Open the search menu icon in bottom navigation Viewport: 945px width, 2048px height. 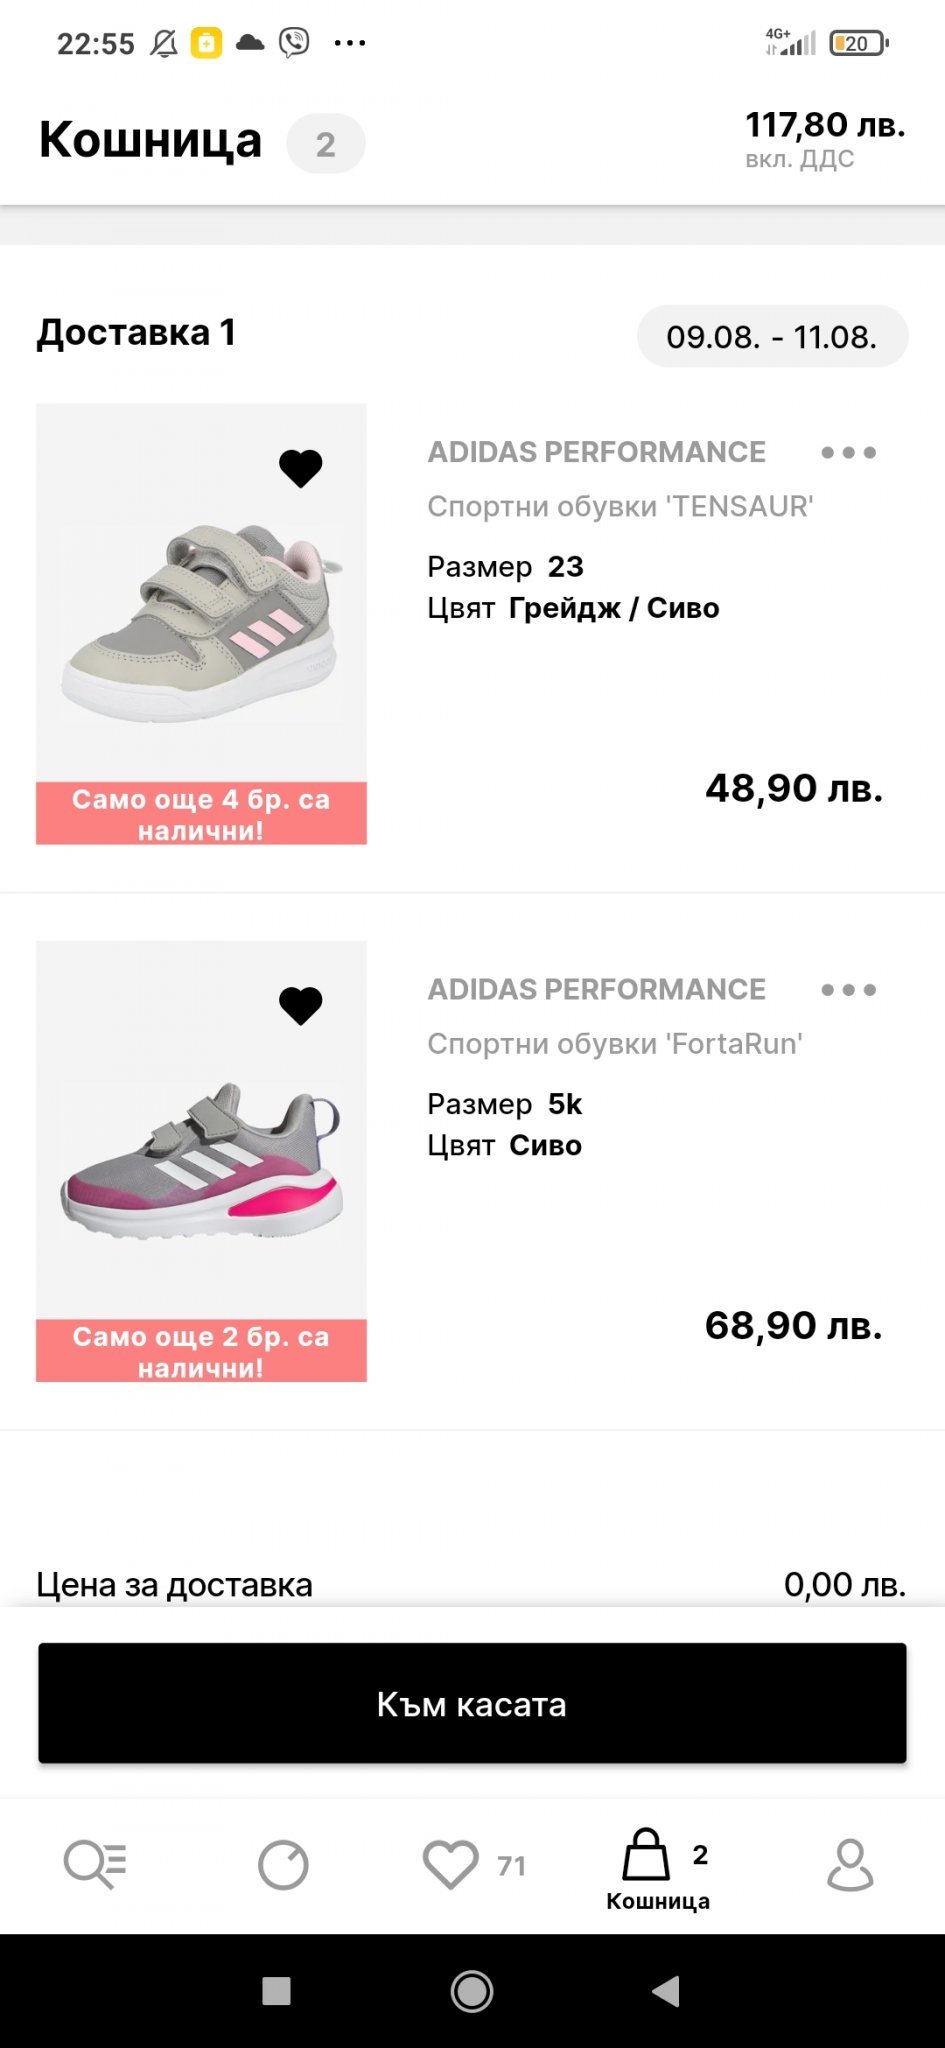pyautogui.click(x=95, y=1865)
